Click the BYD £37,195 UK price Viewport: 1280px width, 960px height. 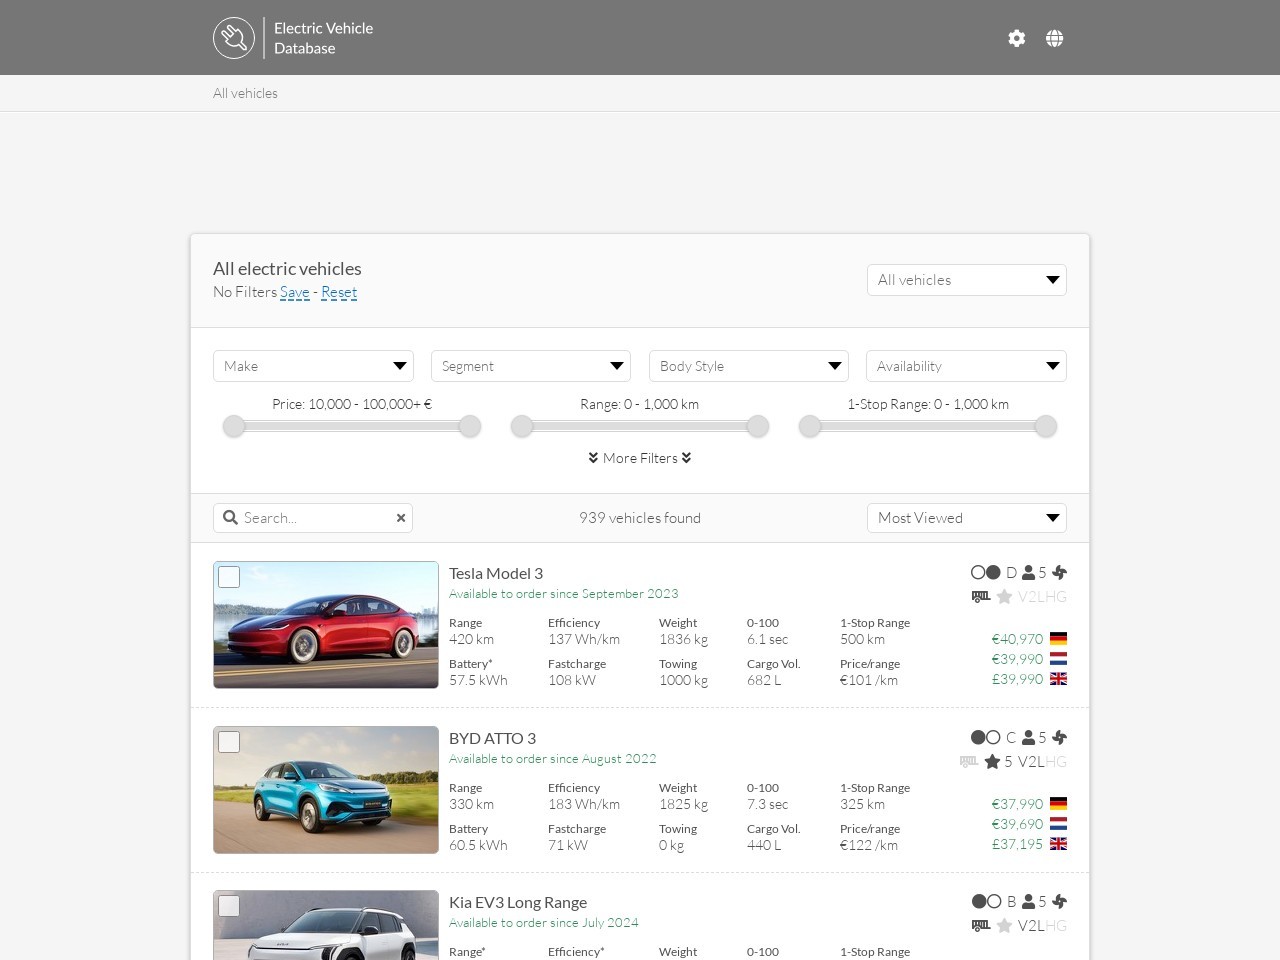[1017, 844]
